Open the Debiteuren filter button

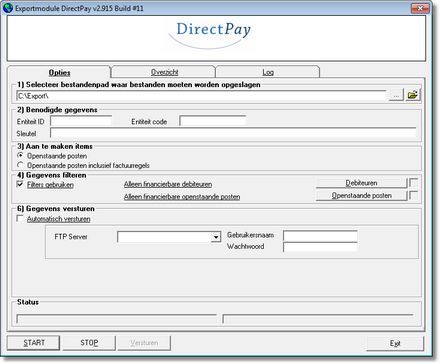pos(361,183)
